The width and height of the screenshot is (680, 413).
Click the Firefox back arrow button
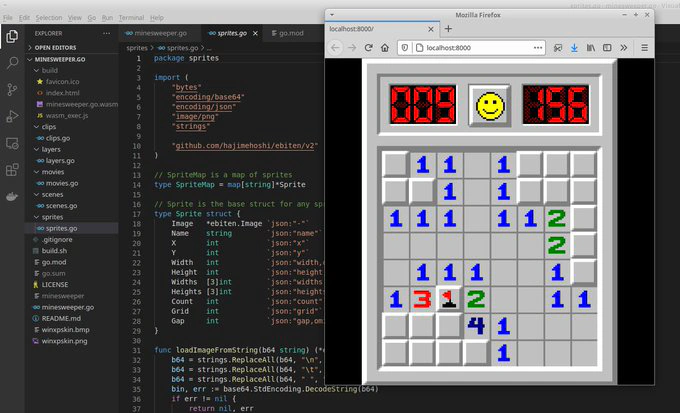click(335, 48)
